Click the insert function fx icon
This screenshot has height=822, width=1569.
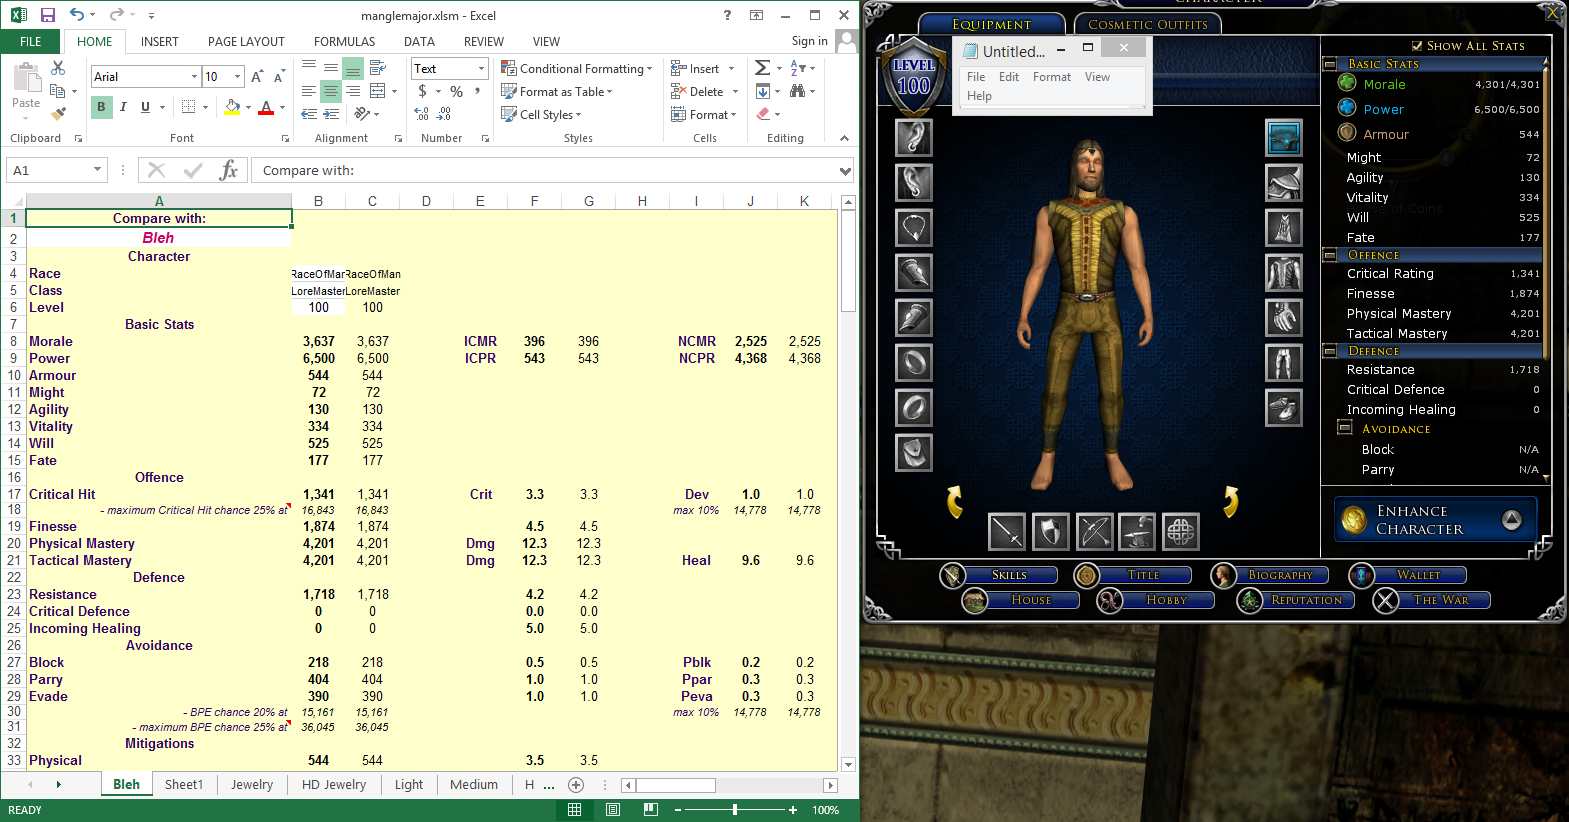229,170
